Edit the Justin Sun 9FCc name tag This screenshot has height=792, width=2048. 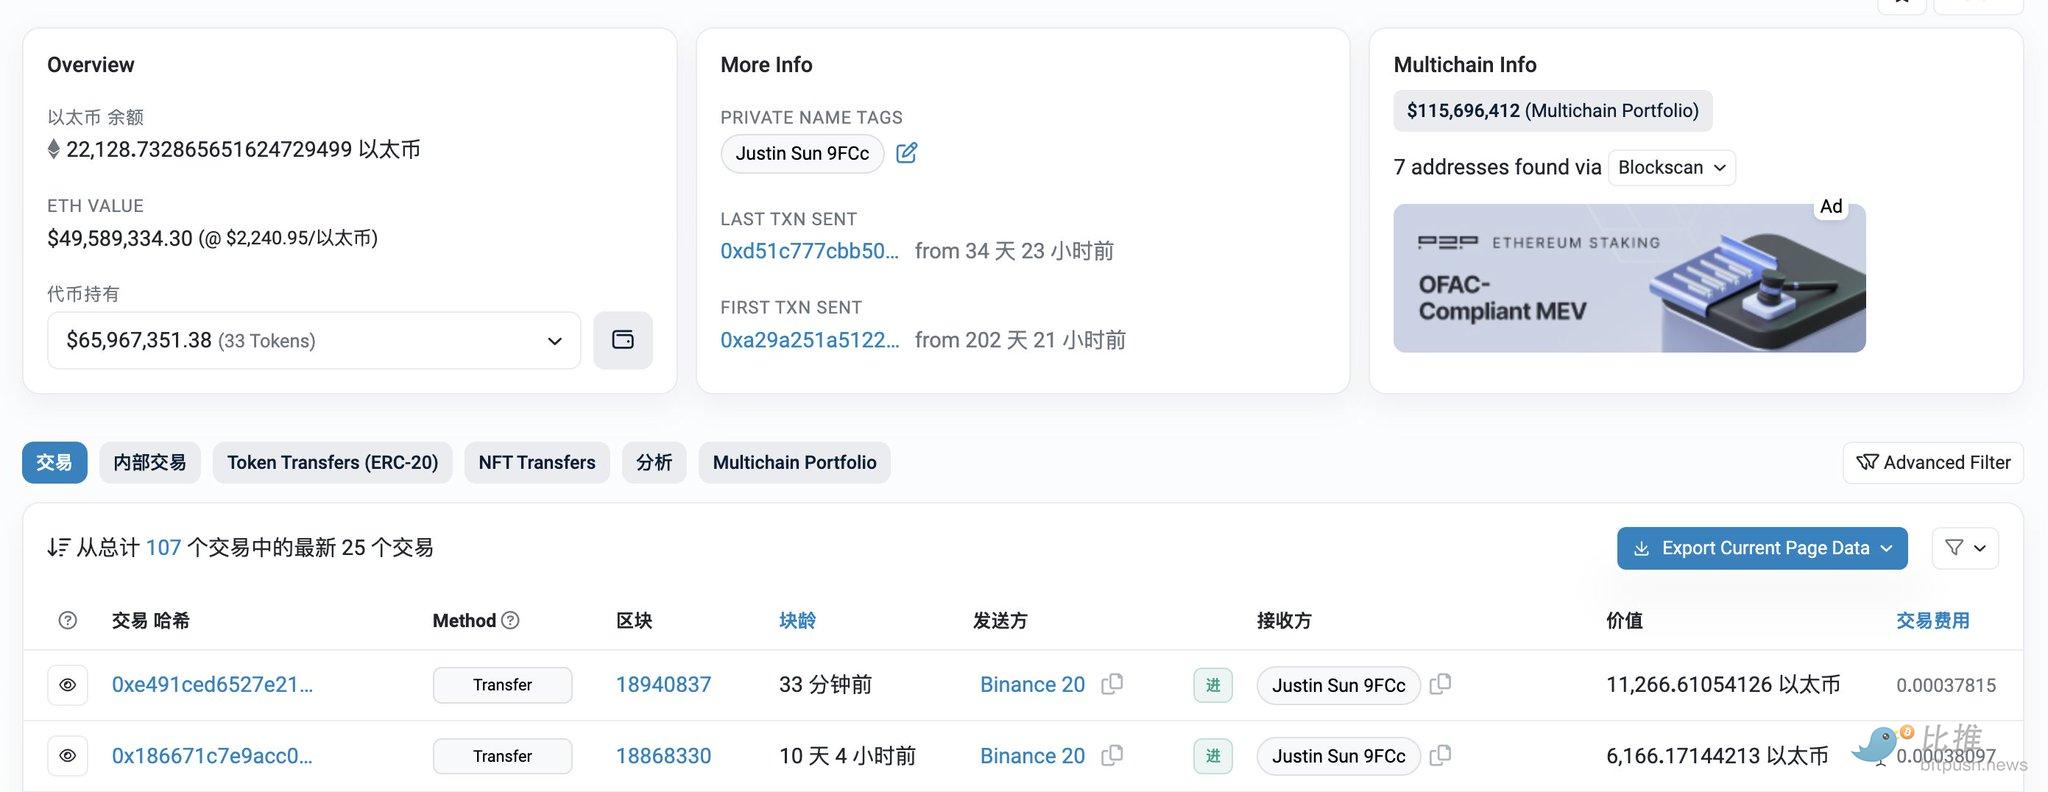tap(907, 153)
